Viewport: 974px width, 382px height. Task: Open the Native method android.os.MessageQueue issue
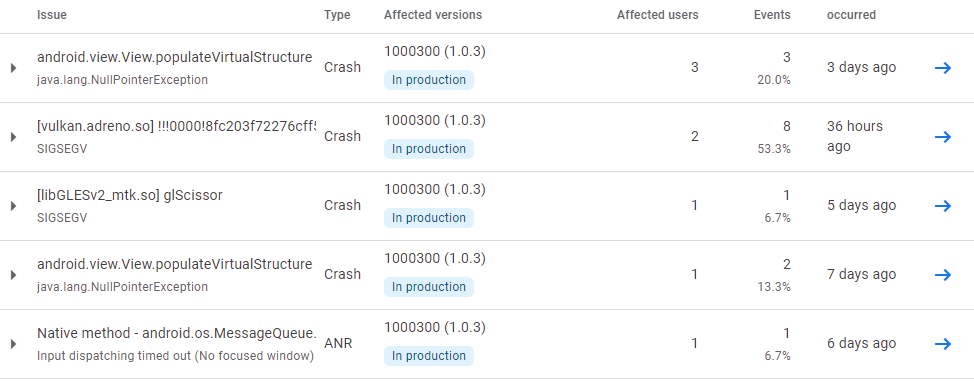pyautogui.click(x=177, y=333)
